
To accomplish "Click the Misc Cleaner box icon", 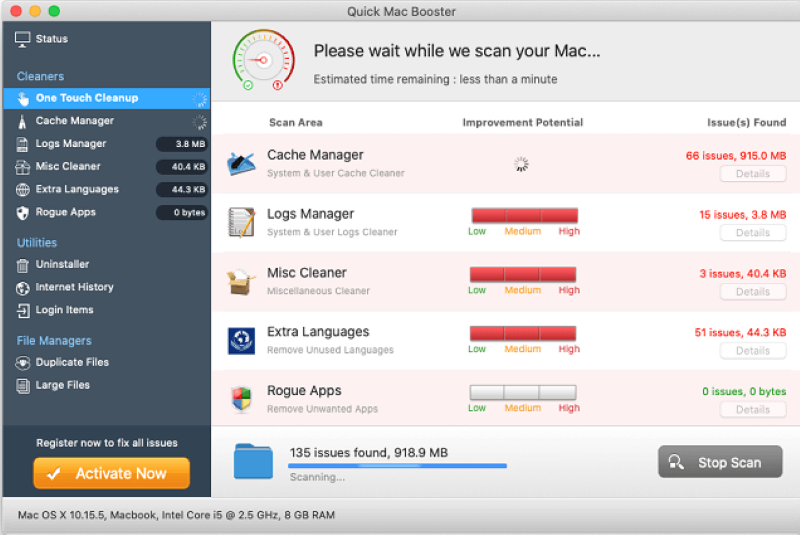I will pyautogui.click(x=240, y=281).
